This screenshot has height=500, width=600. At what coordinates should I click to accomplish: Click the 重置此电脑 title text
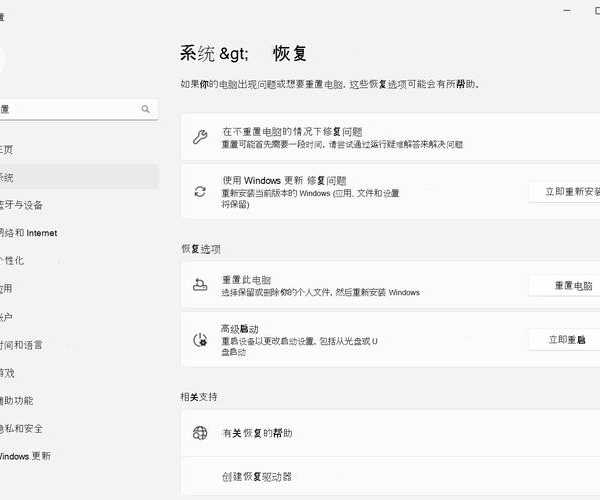click(x=246, y=280)
